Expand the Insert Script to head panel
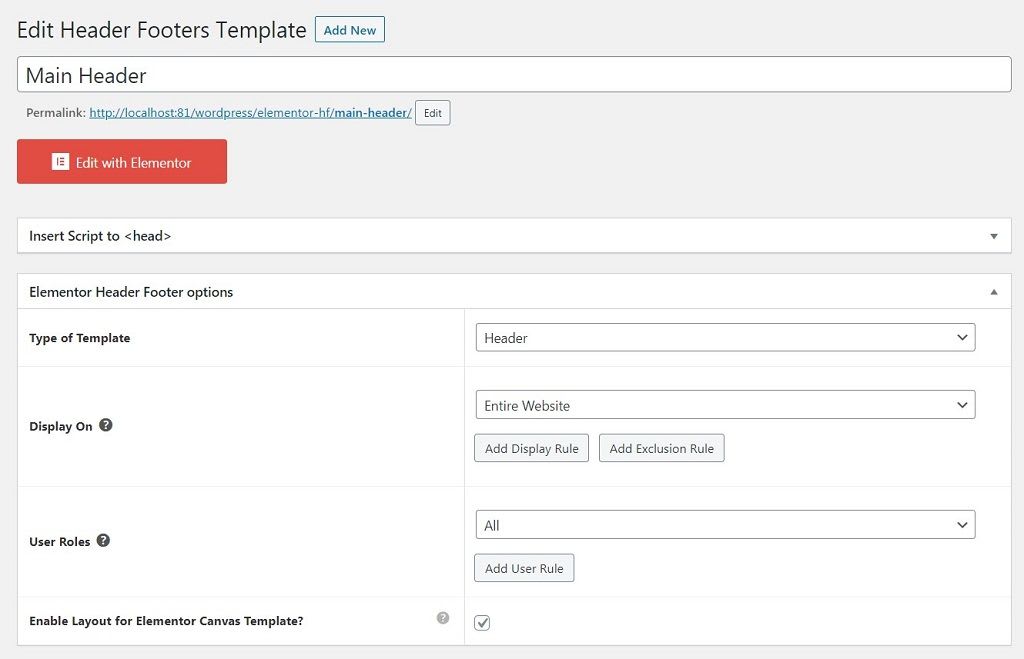This screenshot has height=659, width=1024. (994, 236)
